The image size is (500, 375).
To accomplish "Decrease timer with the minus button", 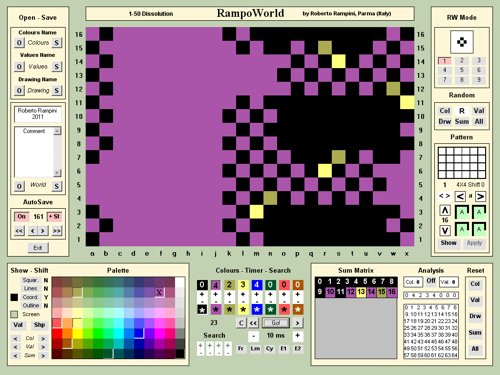I will pyautogui.click(x=254, y=336).
